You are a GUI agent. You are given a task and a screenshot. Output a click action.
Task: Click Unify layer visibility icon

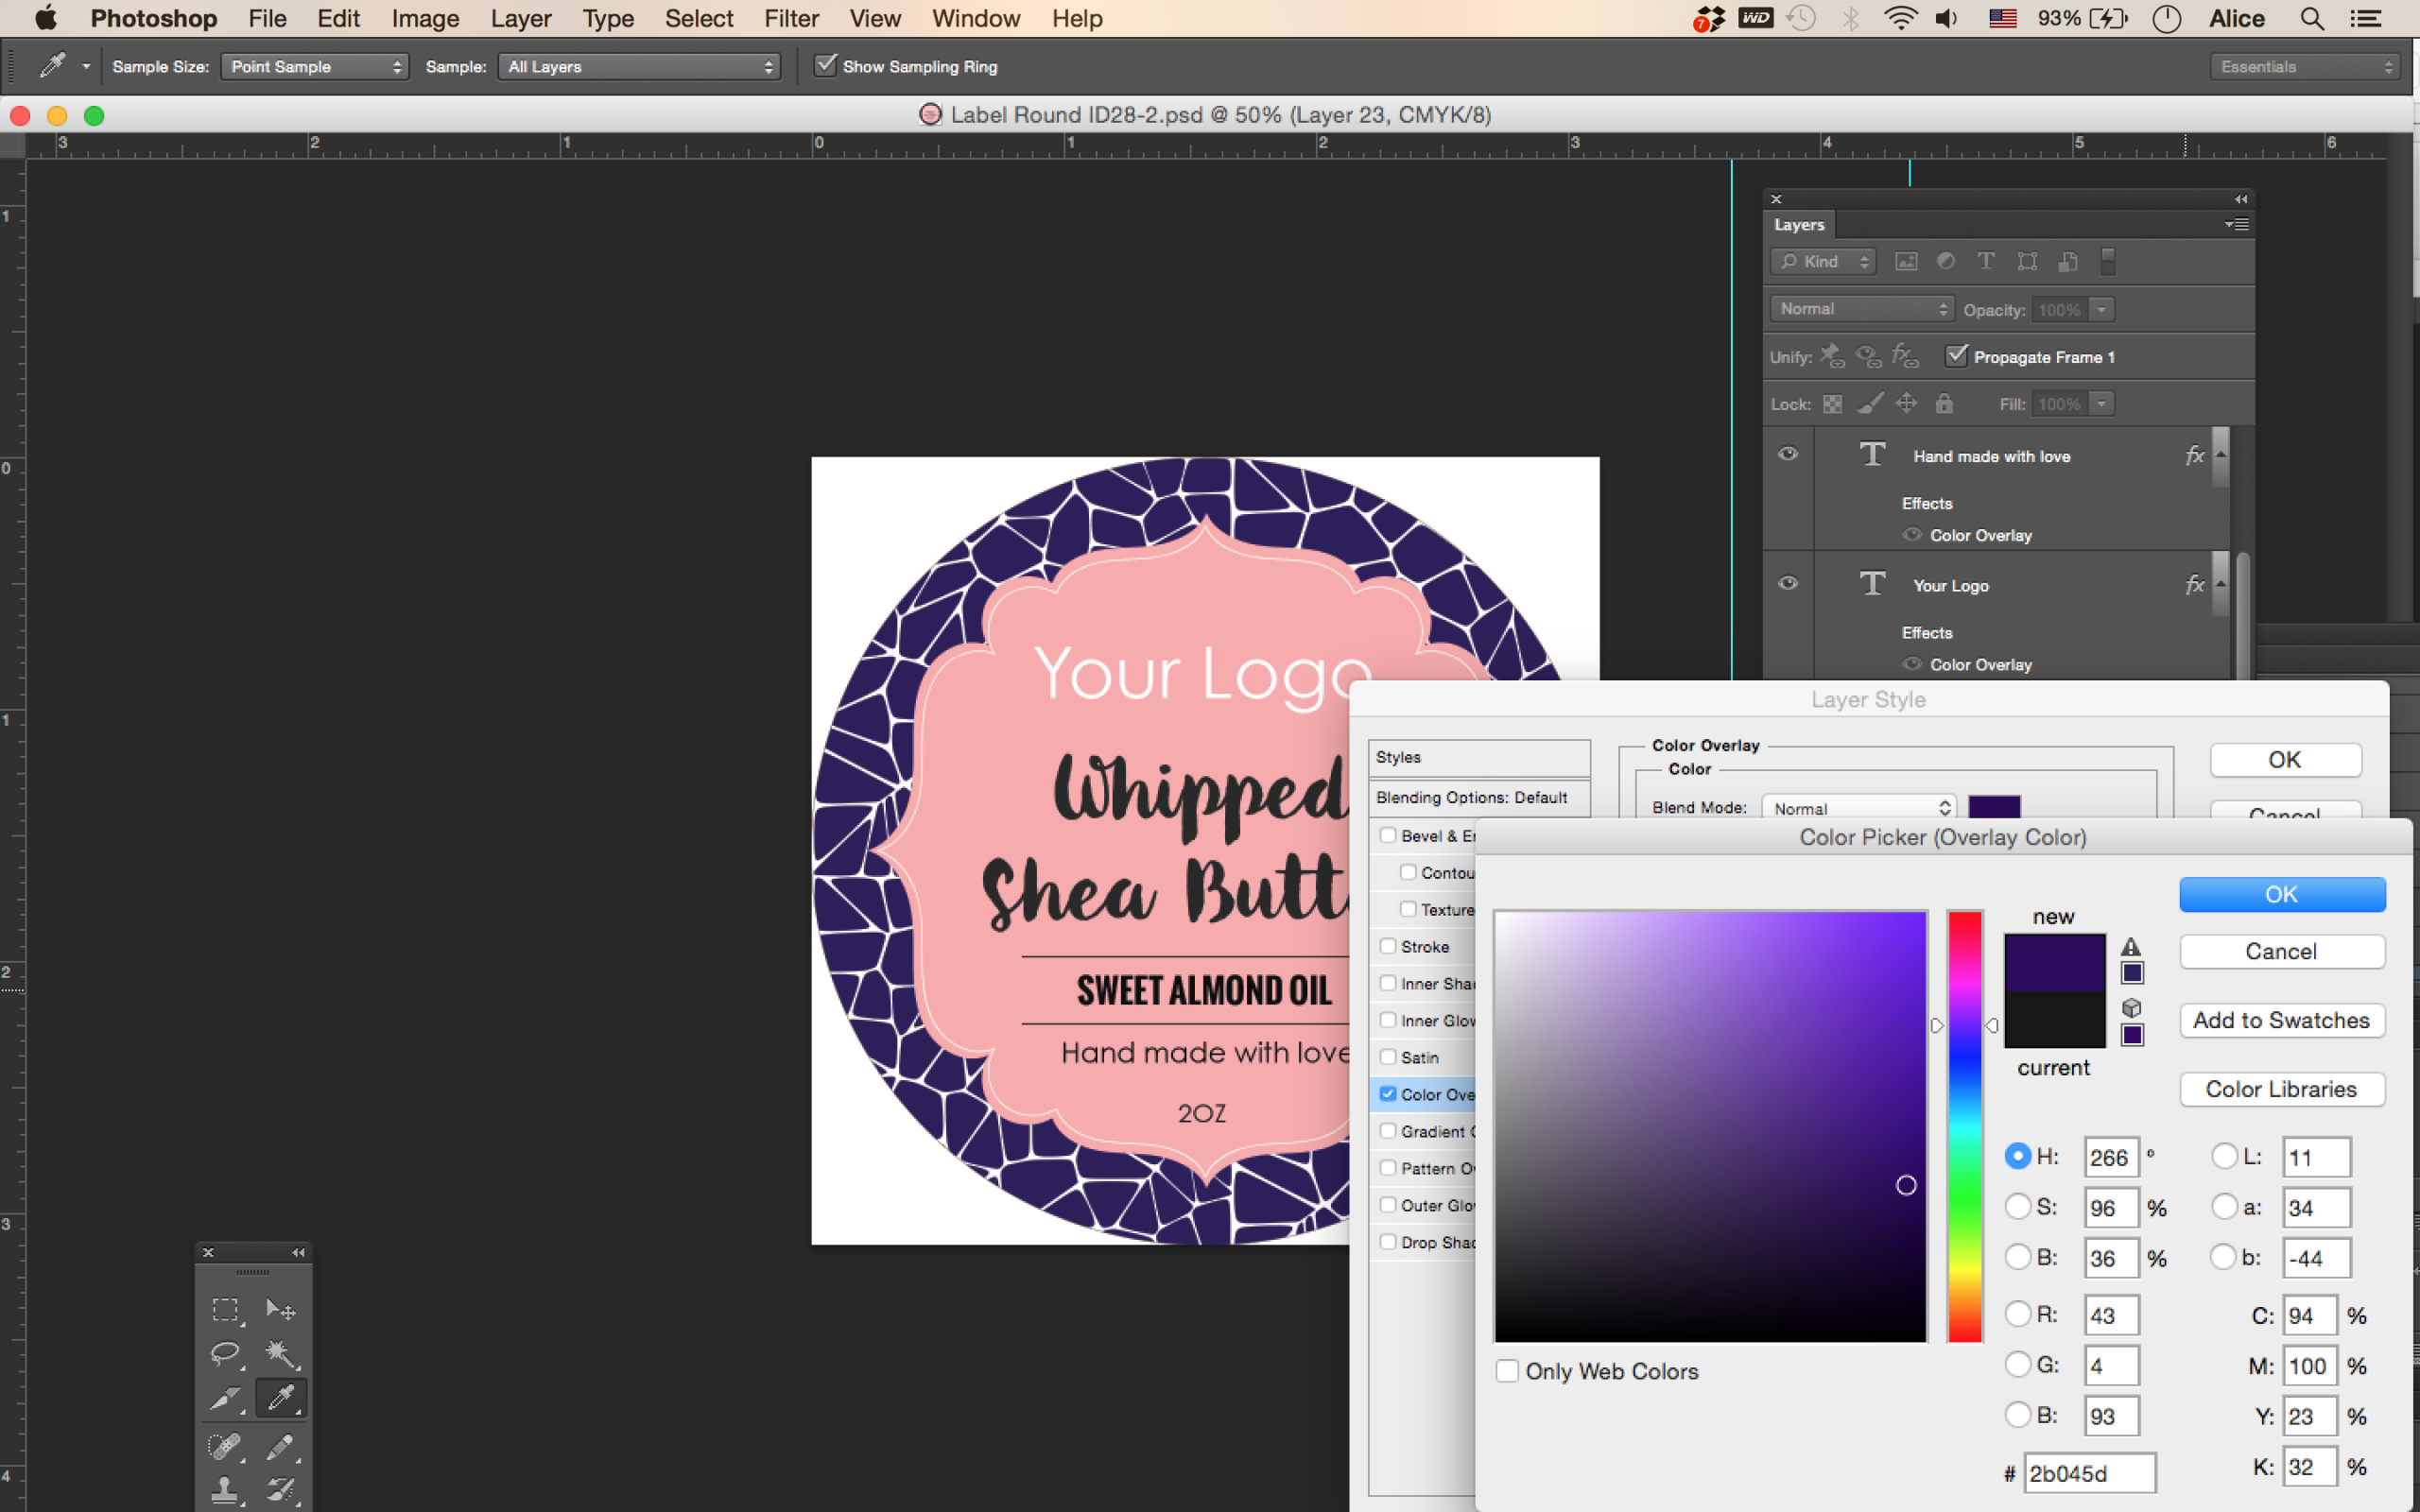tap(1868, 356)
